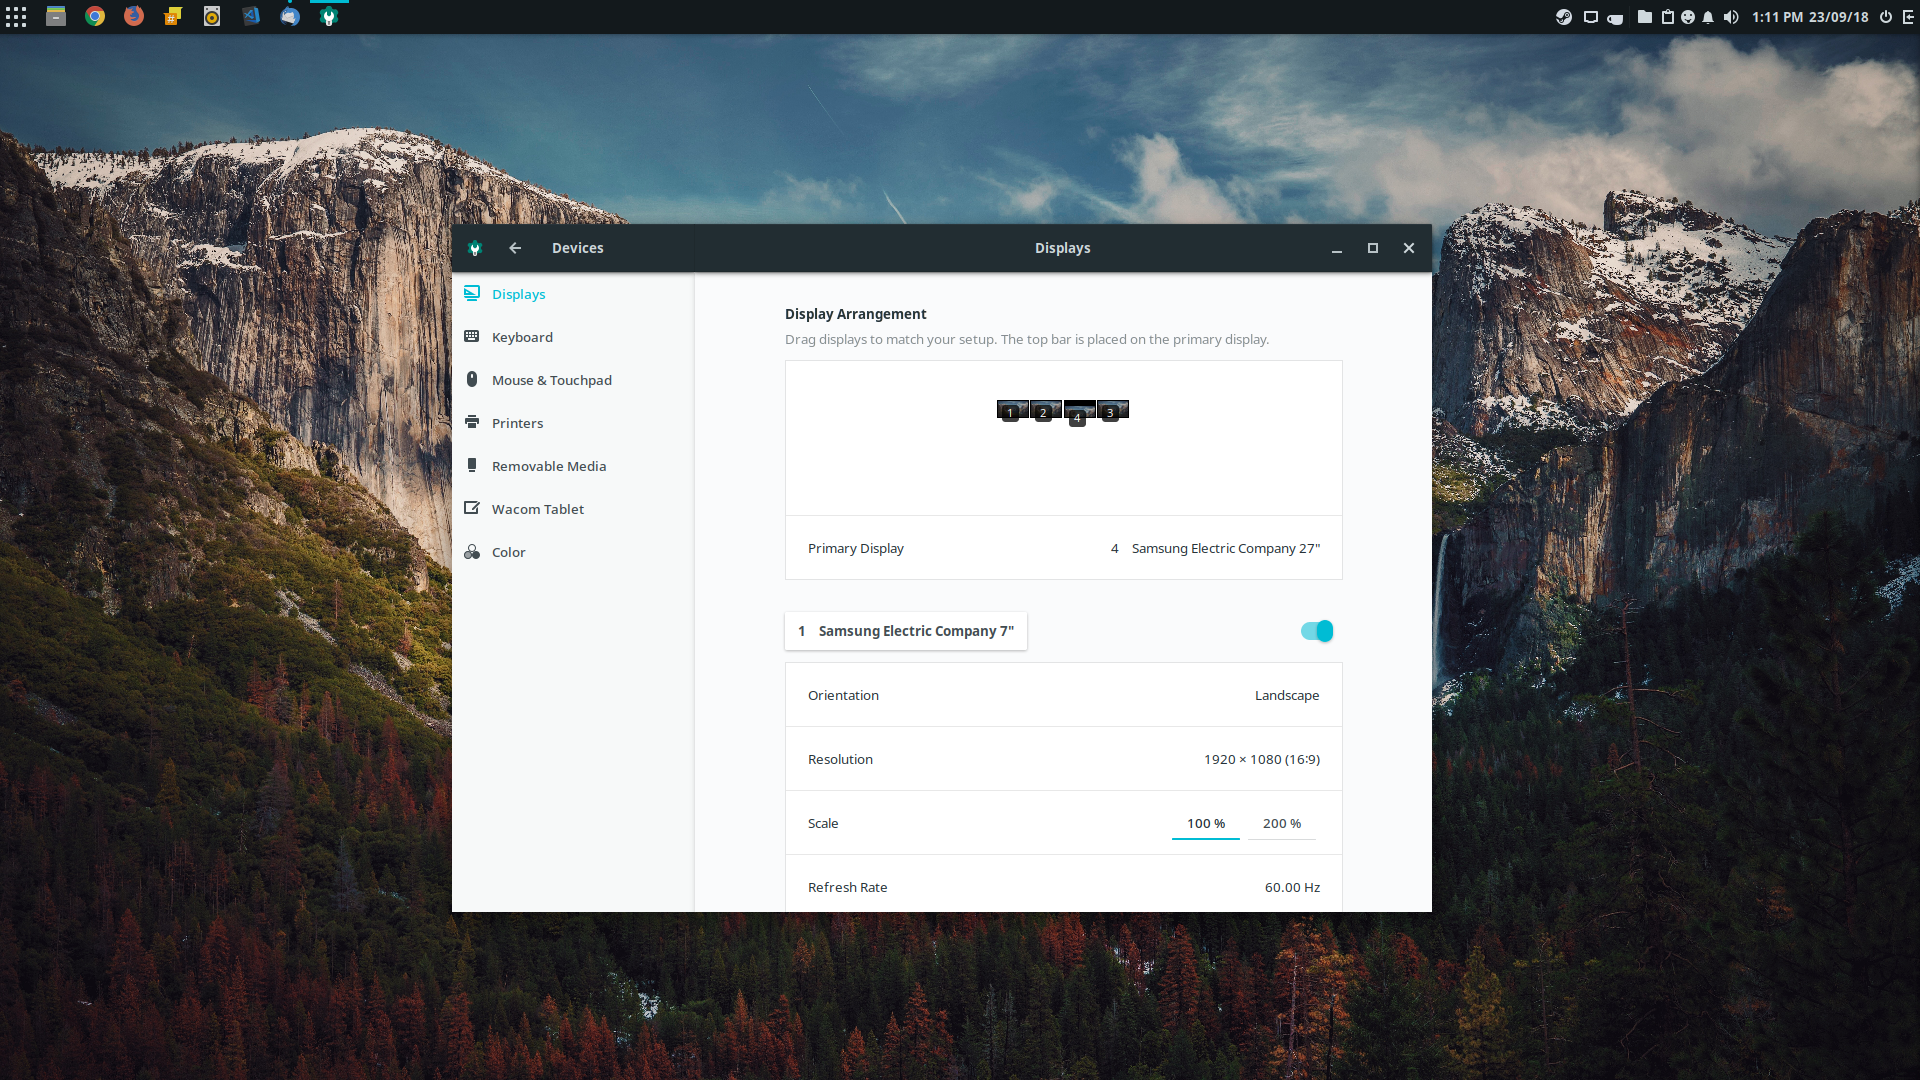Maximize the Displays settings window
This screenshot has height=1080, width=1920.
(1373, 248)
